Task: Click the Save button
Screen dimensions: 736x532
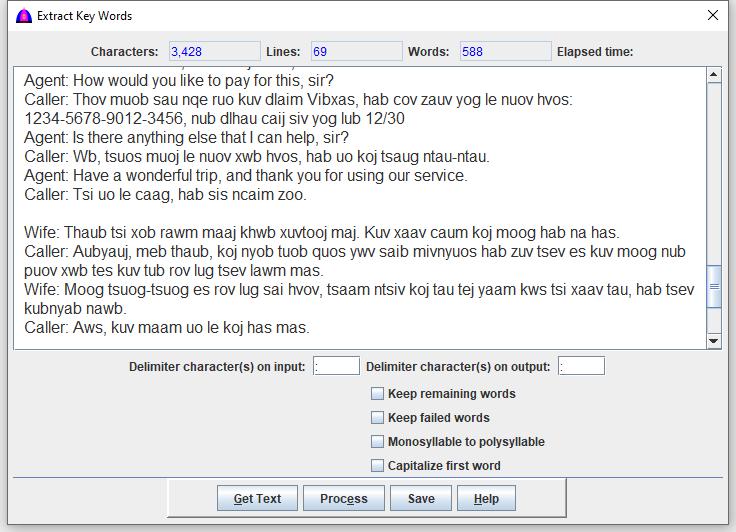Action: 421,499
